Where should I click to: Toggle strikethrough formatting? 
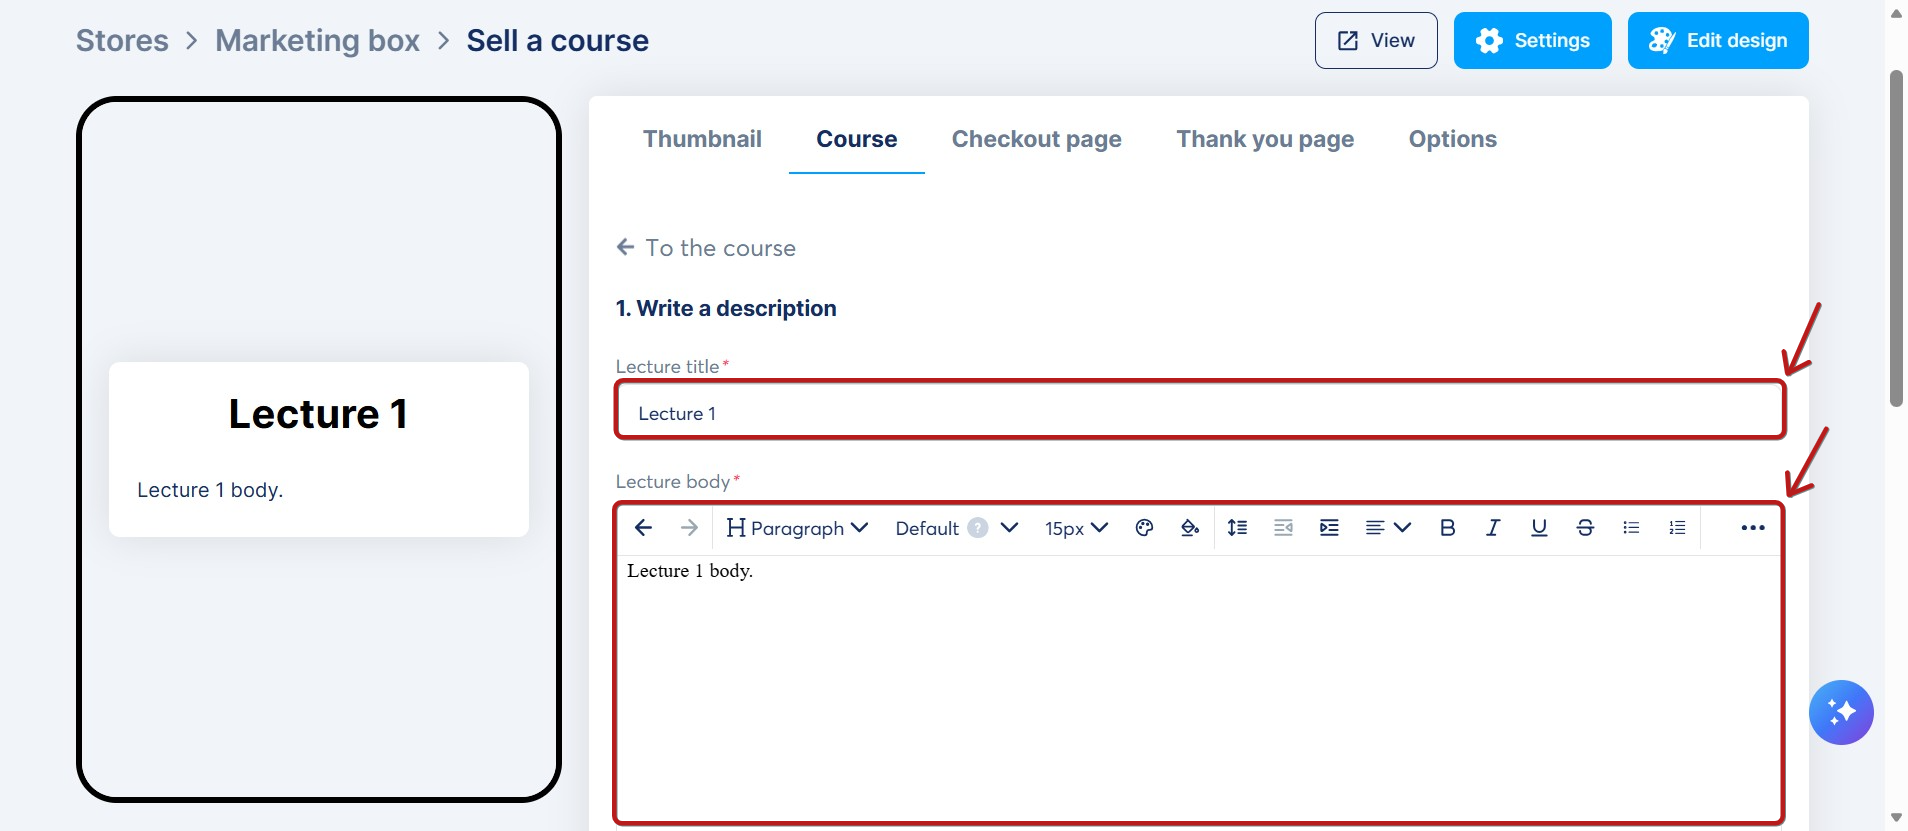click(1585, 528)
